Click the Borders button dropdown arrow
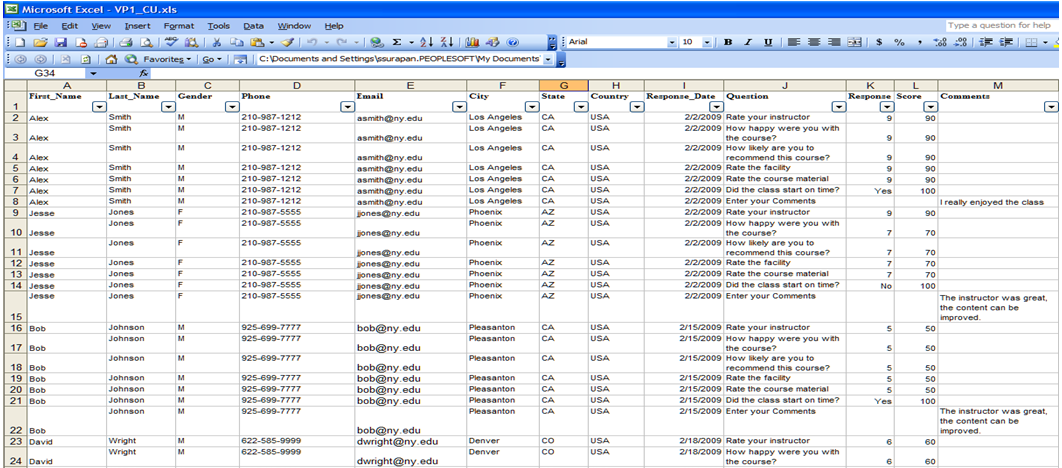Screen dimensions: 1062x468 click(x=1045, y=42)
